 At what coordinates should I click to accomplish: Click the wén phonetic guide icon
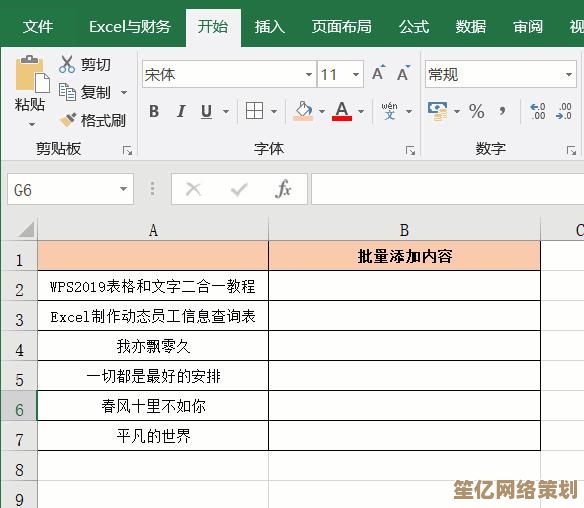tap(389, 111)
